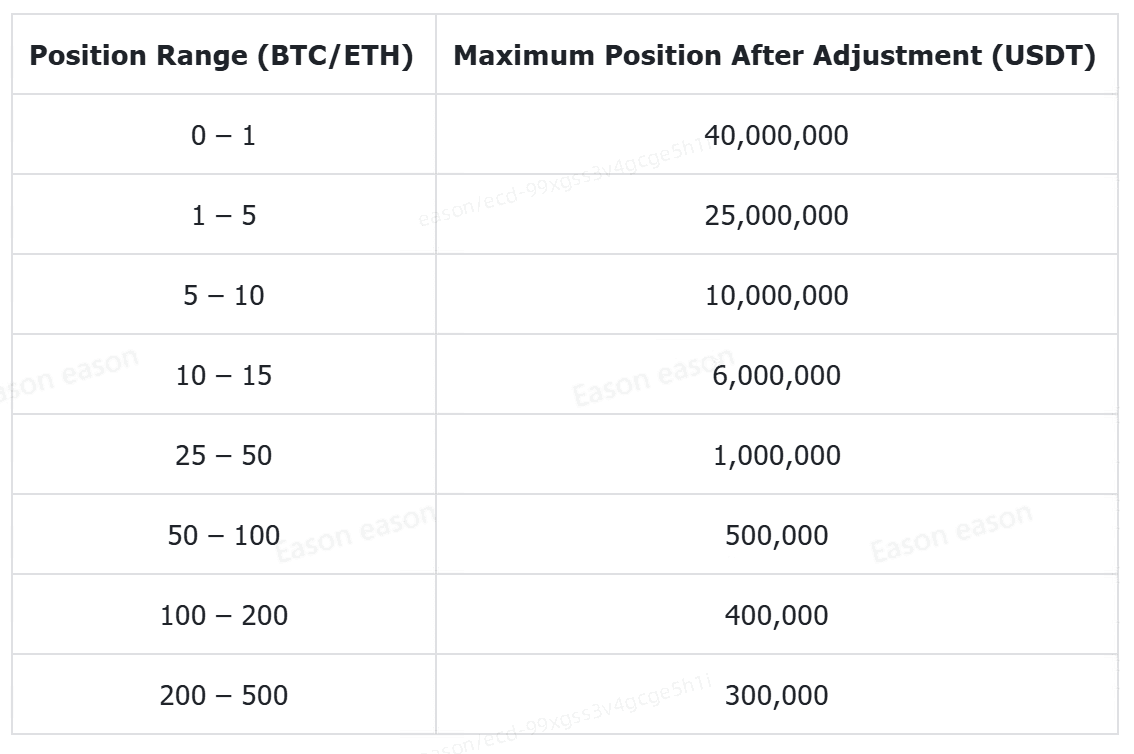Select the 1,000,000 maximum position value

tap(776, 455)
